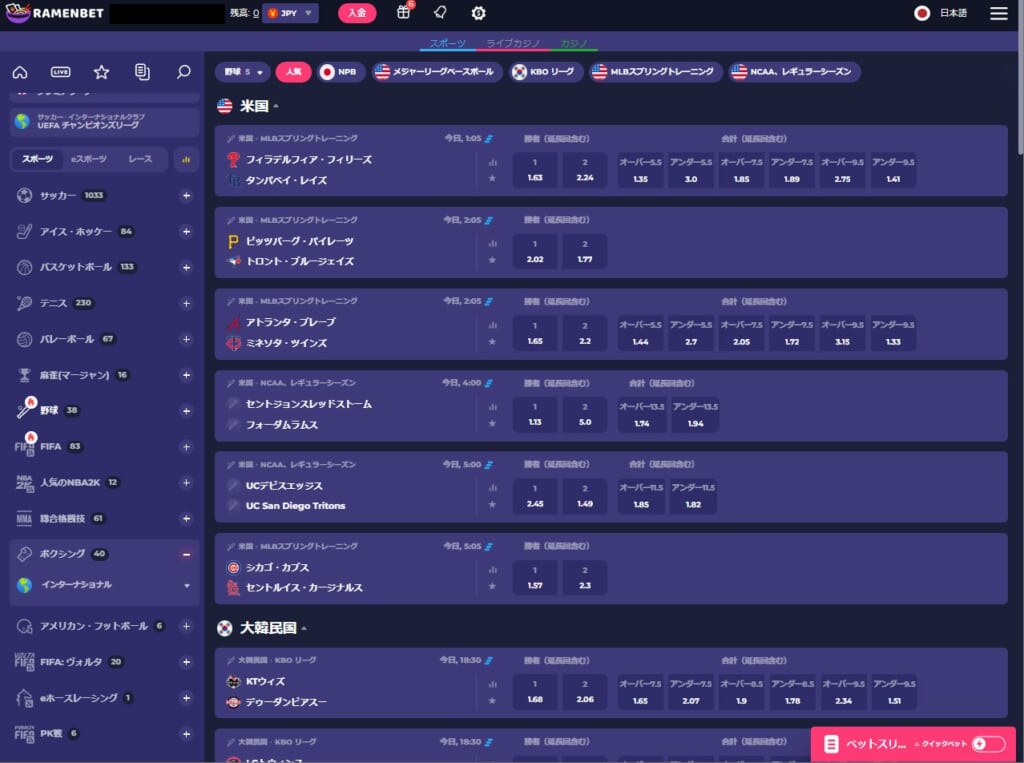1024x763 pixels.
Task: Favorite the KT Wiz vs Doosan Bears match
Action: (492, 700)
